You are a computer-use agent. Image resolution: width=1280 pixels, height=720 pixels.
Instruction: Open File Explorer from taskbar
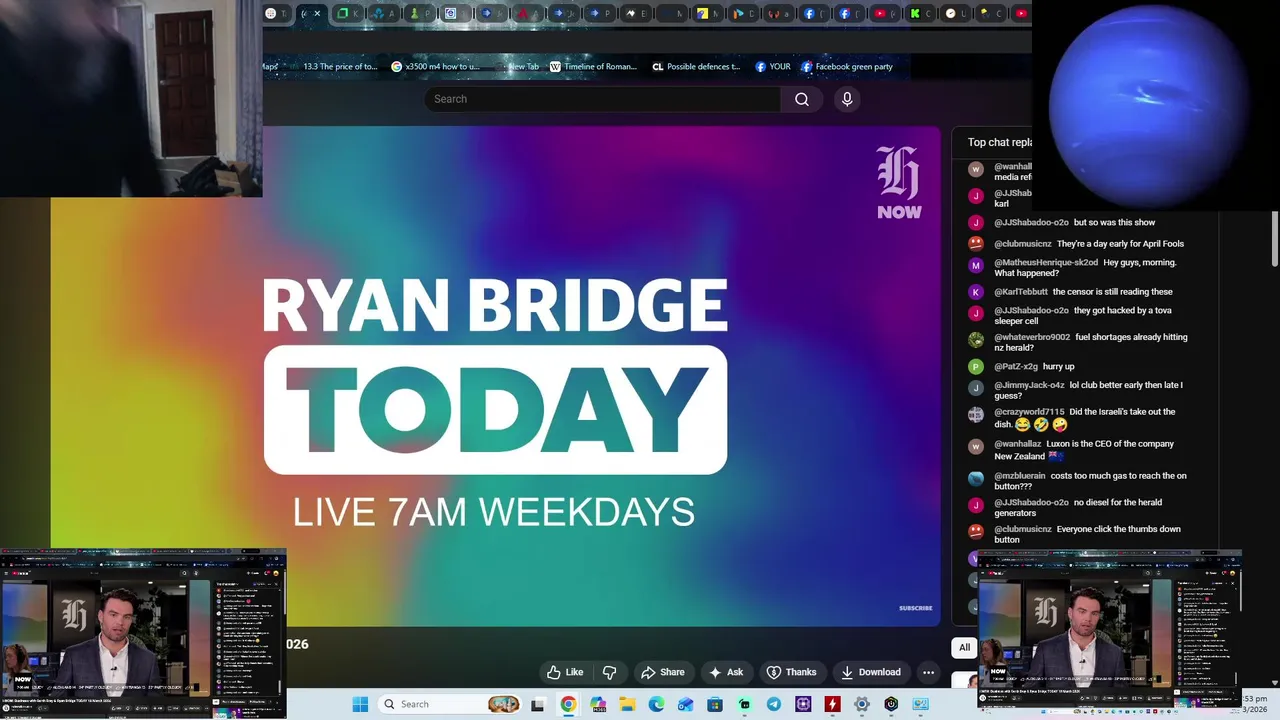[x=627, y=704]
